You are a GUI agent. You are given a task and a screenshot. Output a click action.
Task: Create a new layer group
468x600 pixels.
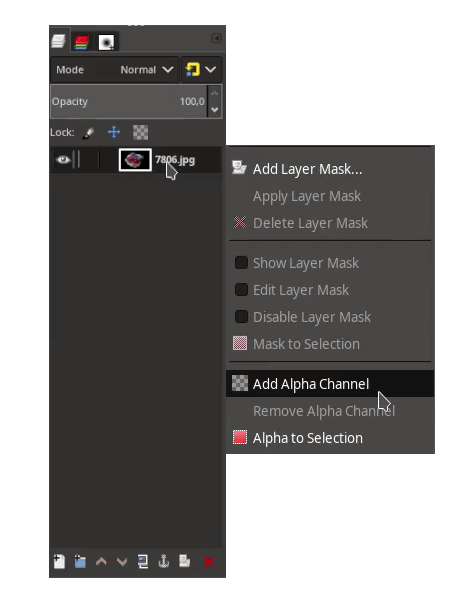coord(80,561)
